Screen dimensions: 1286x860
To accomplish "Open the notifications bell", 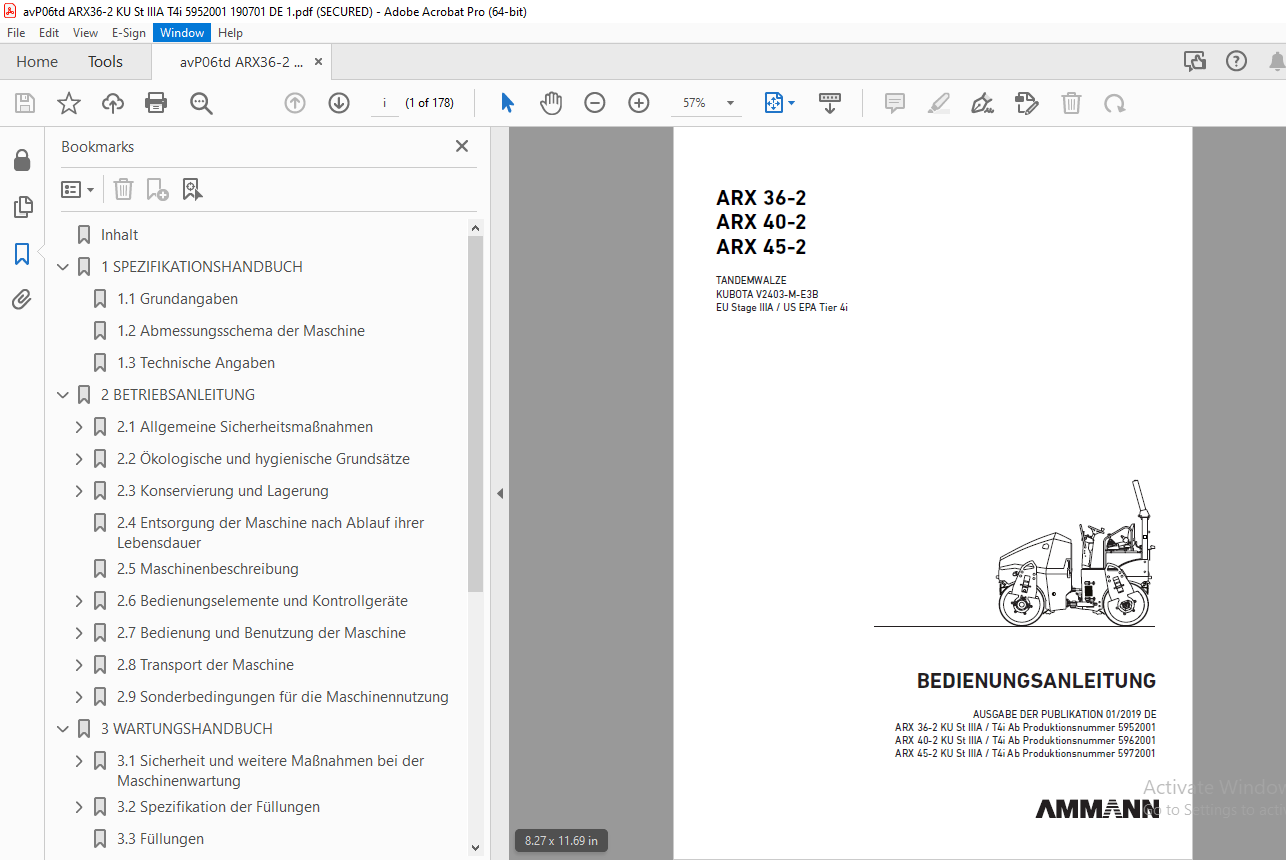I will click(x=1277, y=61).
